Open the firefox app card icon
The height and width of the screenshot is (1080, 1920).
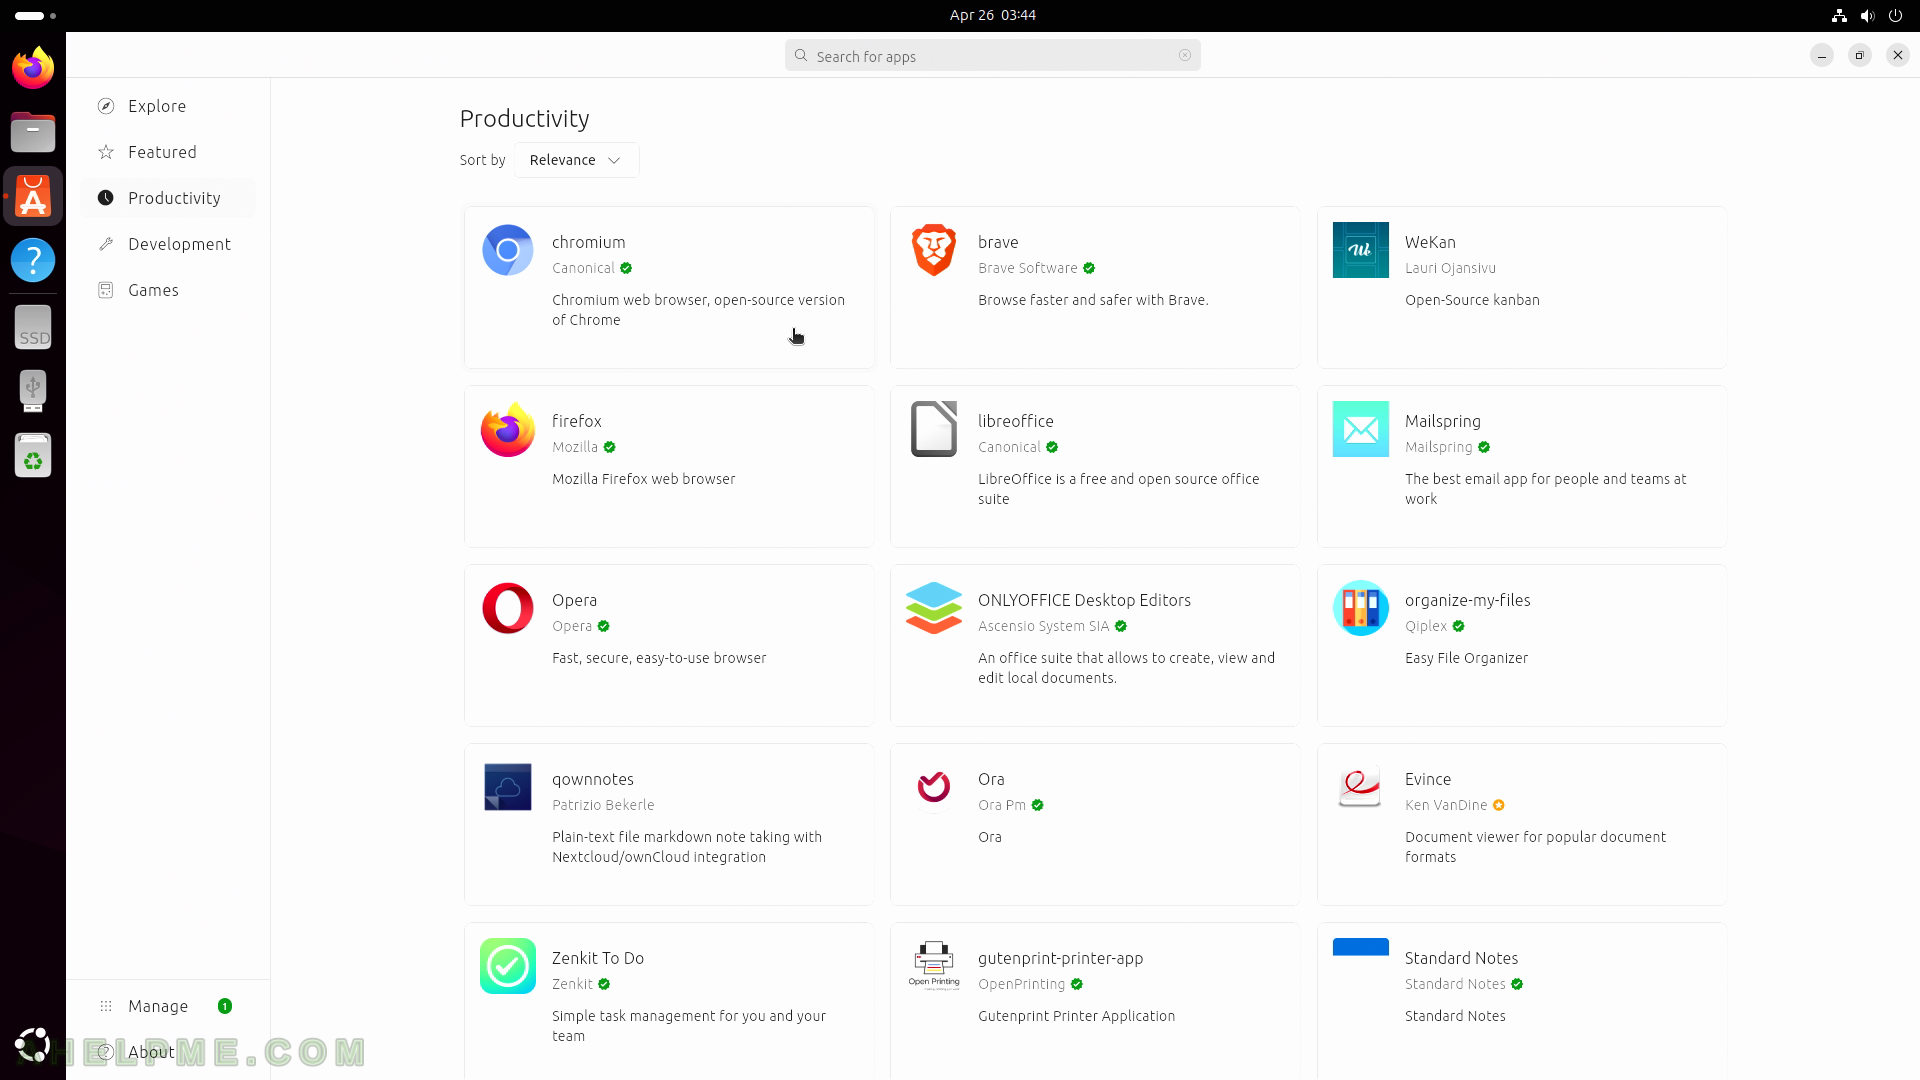click(508, 429)
